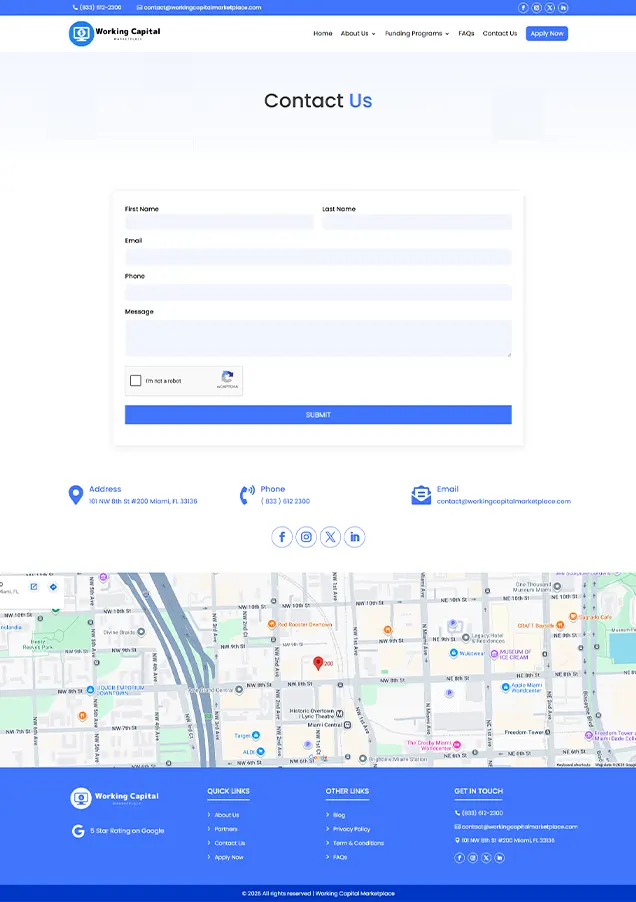
Task: Click the footer Working Capital logo
Action: point(114,798)
